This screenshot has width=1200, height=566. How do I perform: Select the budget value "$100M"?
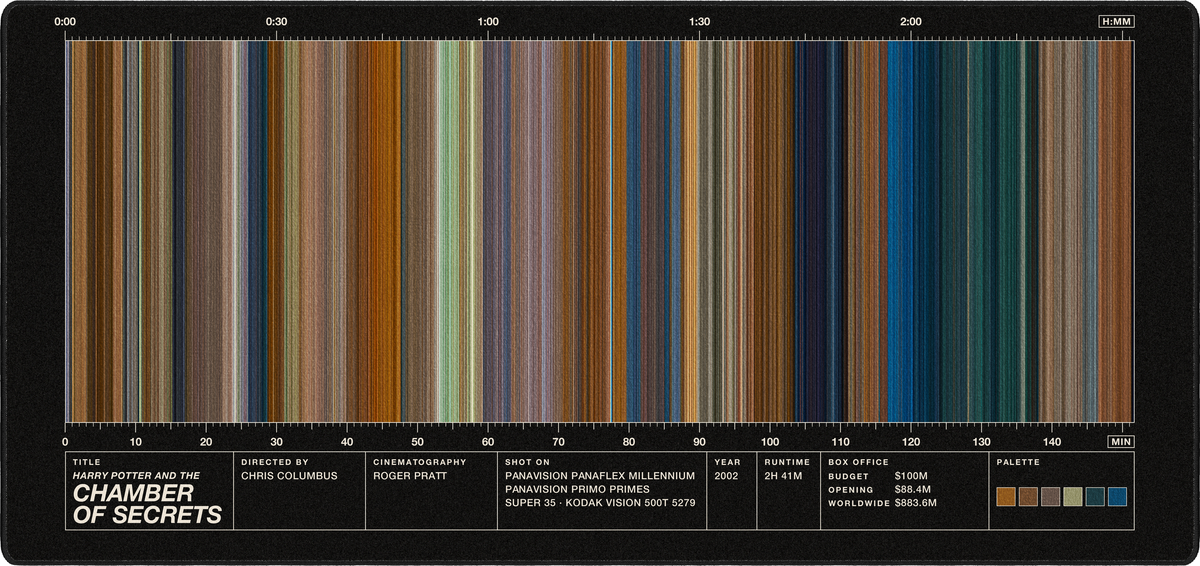[x=912, y=476]
